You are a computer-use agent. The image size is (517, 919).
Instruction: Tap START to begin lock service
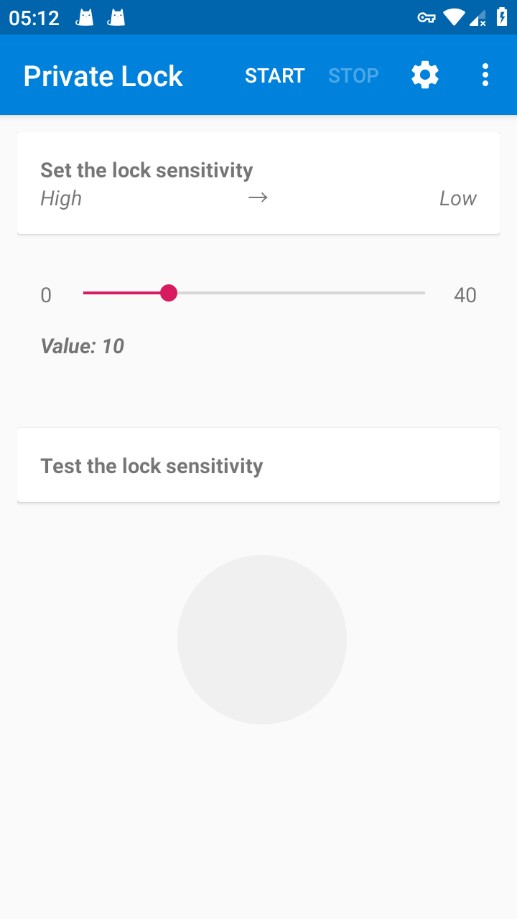[x=275, y=76]
